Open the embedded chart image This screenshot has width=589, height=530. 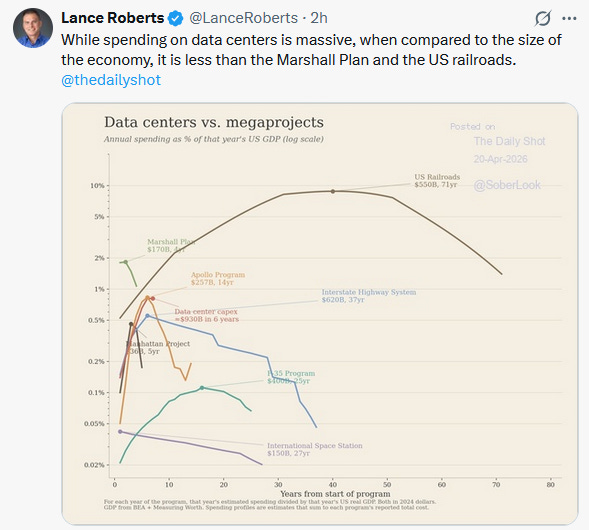tap(320, 313)
